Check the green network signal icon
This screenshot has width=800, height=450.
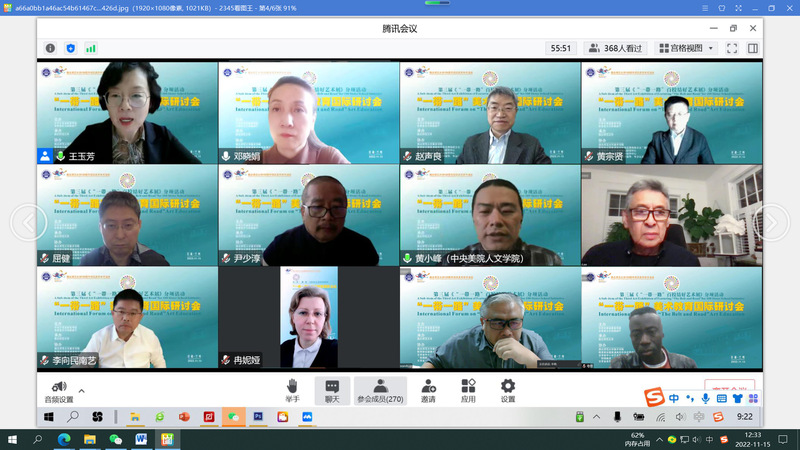click(91, 48)
